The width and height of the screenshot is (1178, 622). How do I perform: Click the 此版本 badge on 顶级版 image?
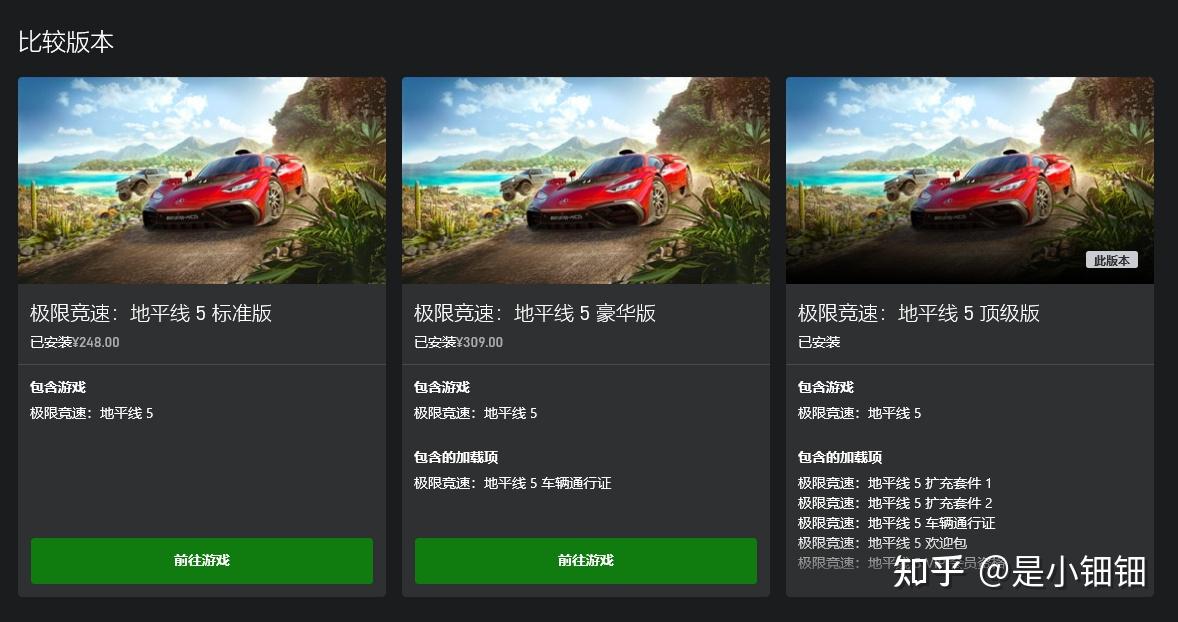pyautogui.click(x=1111, y=261)
